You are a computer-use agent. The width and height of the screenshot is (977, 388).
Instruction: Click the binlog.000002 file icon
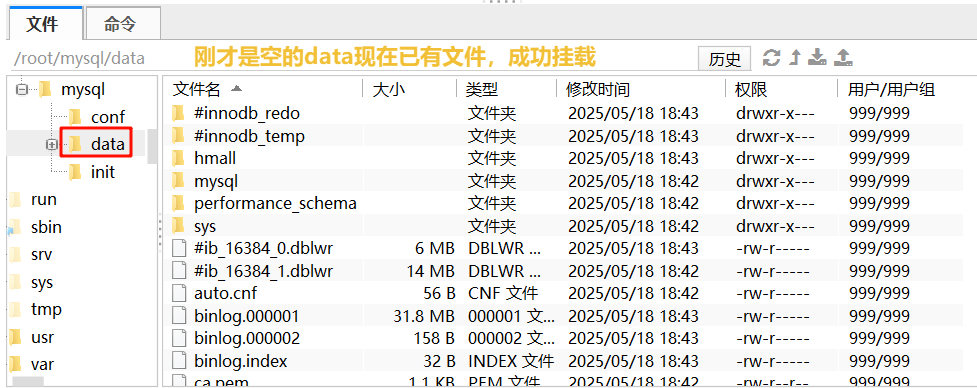point(179,338)
